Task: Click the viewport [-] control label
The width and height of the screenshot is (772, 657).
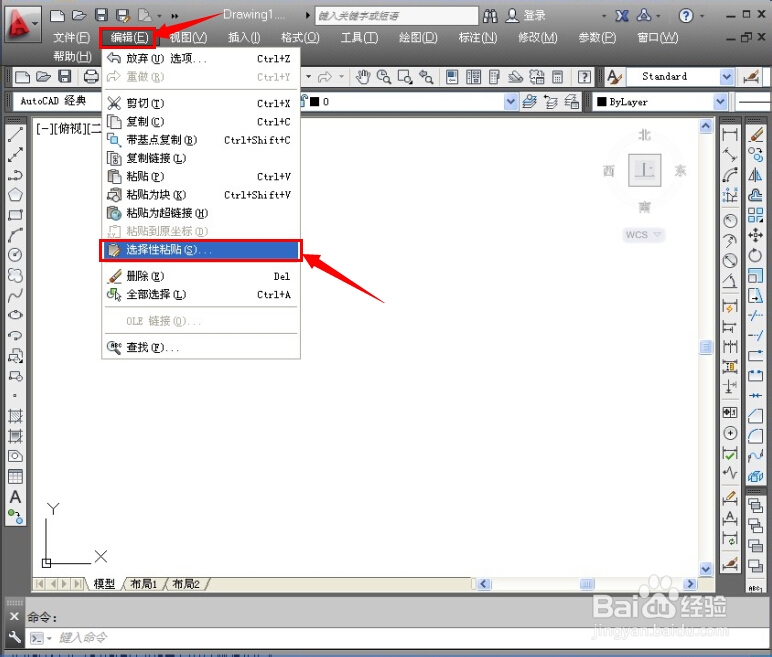Action: 44,130
